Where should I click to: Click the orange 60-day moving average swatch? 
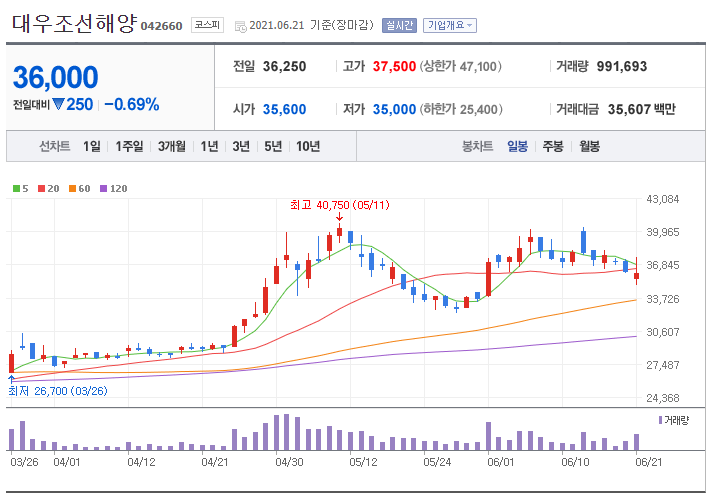(72, 189)
